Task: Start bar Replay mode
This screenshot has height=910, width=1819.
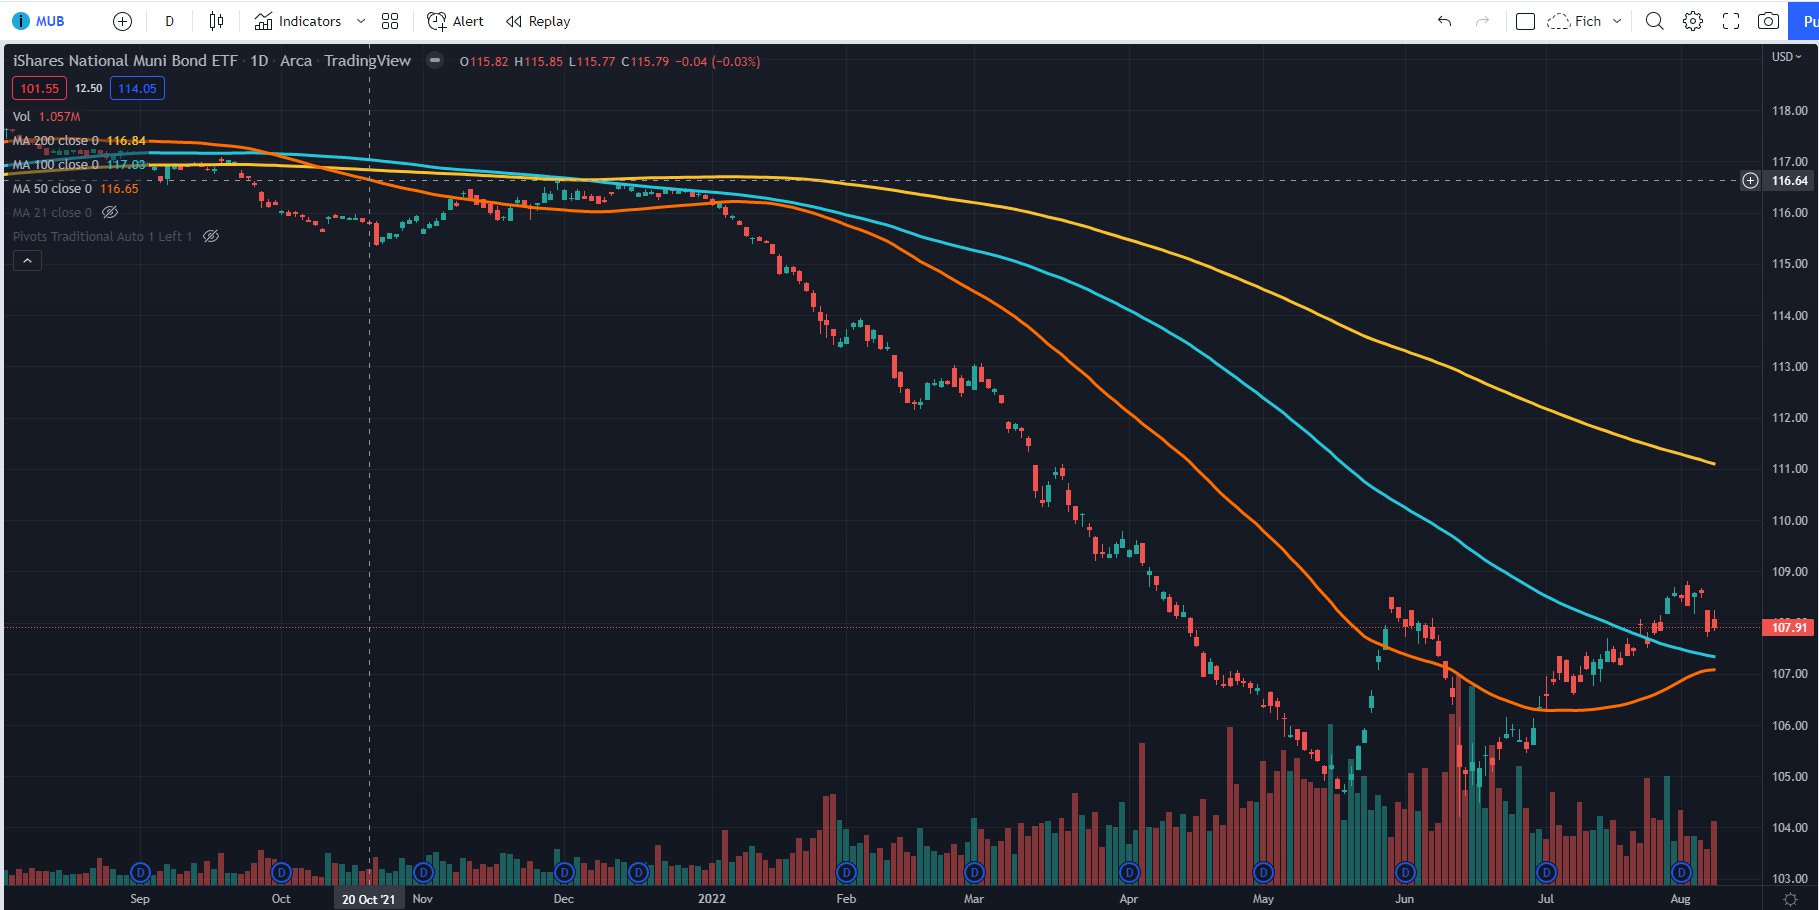Action: [x=538, y=21]
